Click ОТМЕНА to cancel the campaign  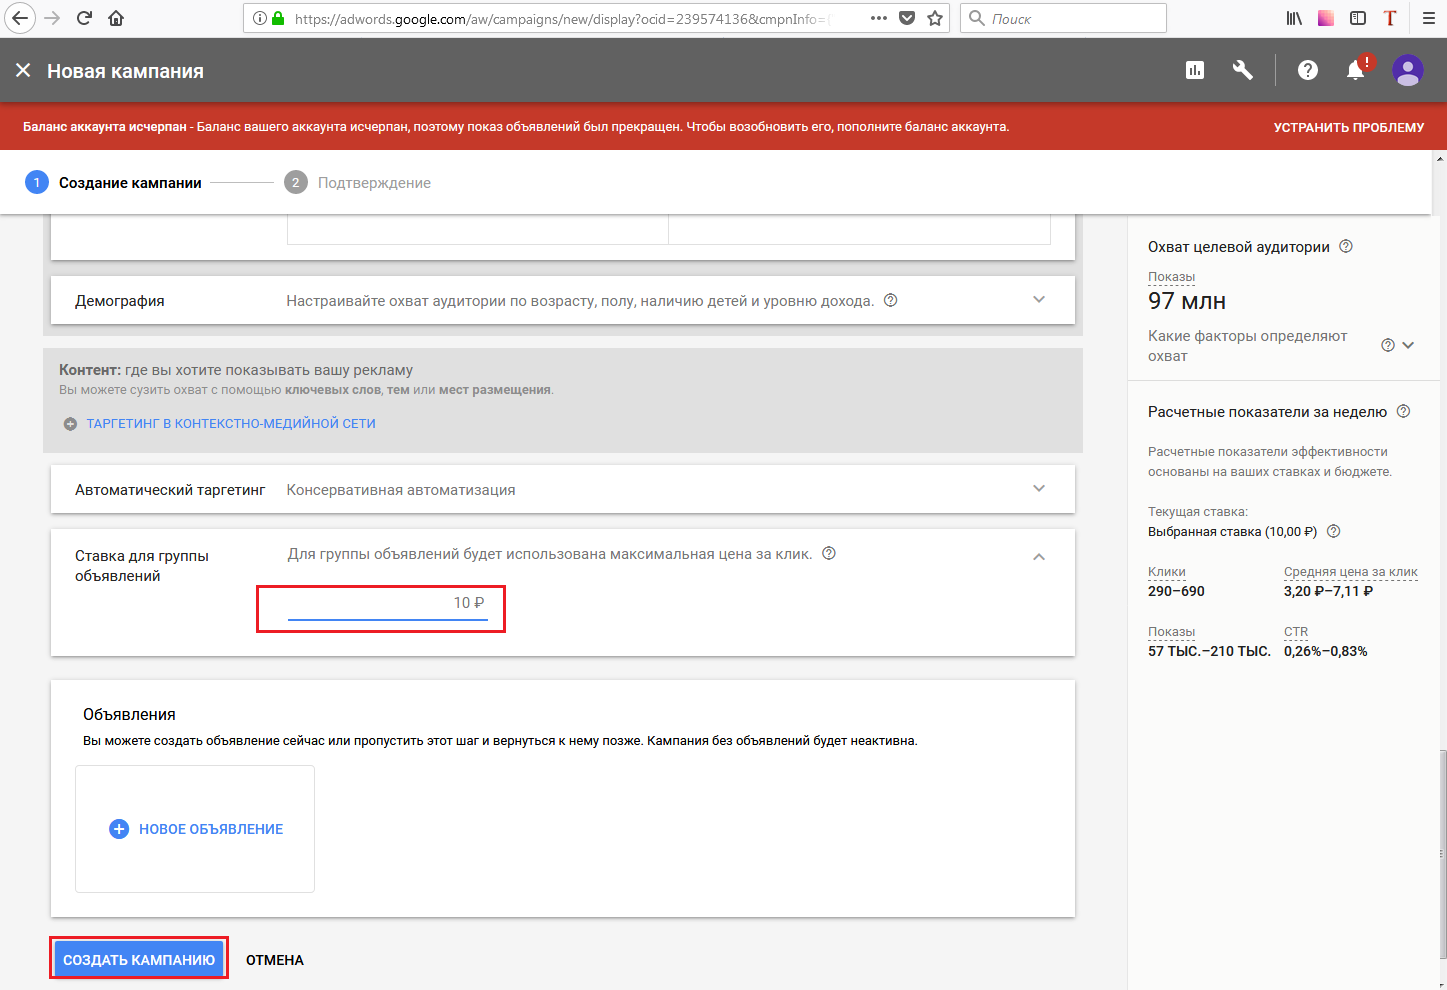pyautogui.click(x=275, y=960)
